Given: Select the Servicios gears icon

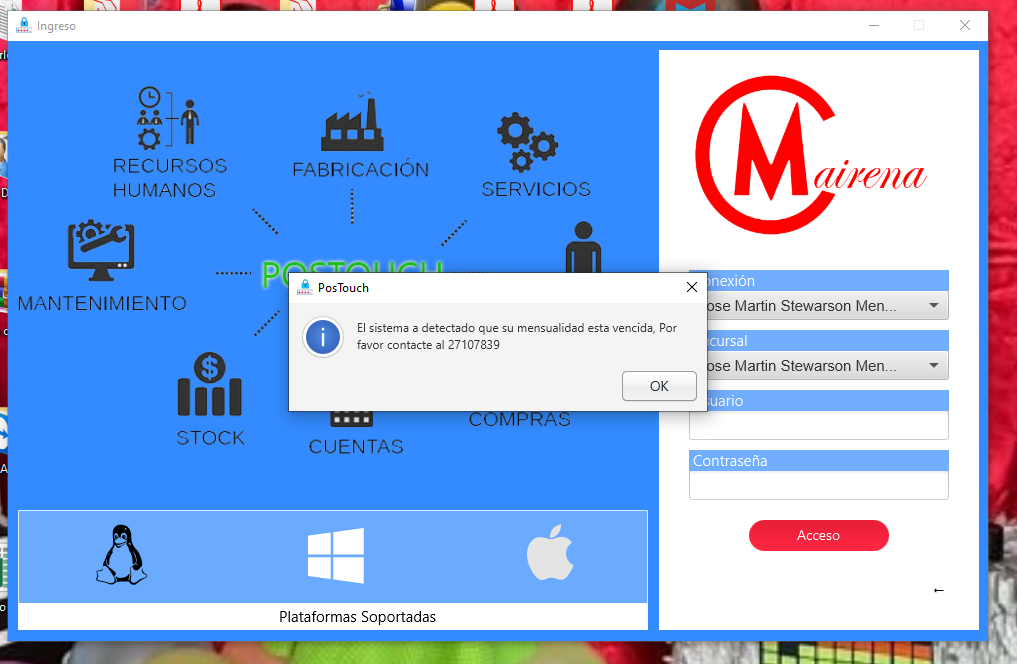Looking at the screenshot, I should click(526, 142).
